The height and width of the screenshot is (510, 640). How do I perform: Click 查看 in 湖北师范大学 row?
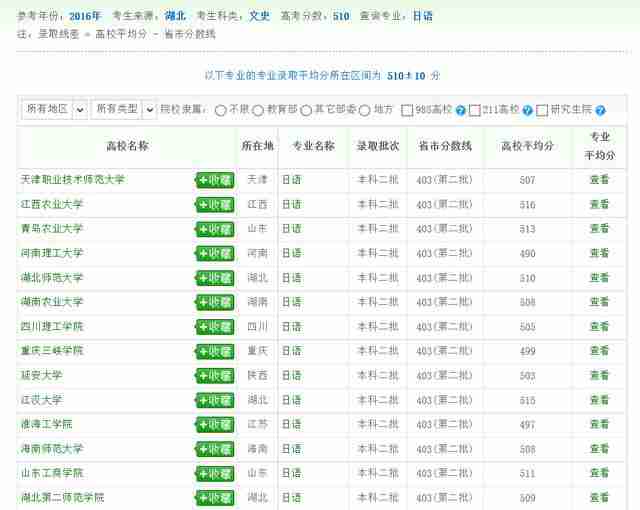click(x=599, y=278)
